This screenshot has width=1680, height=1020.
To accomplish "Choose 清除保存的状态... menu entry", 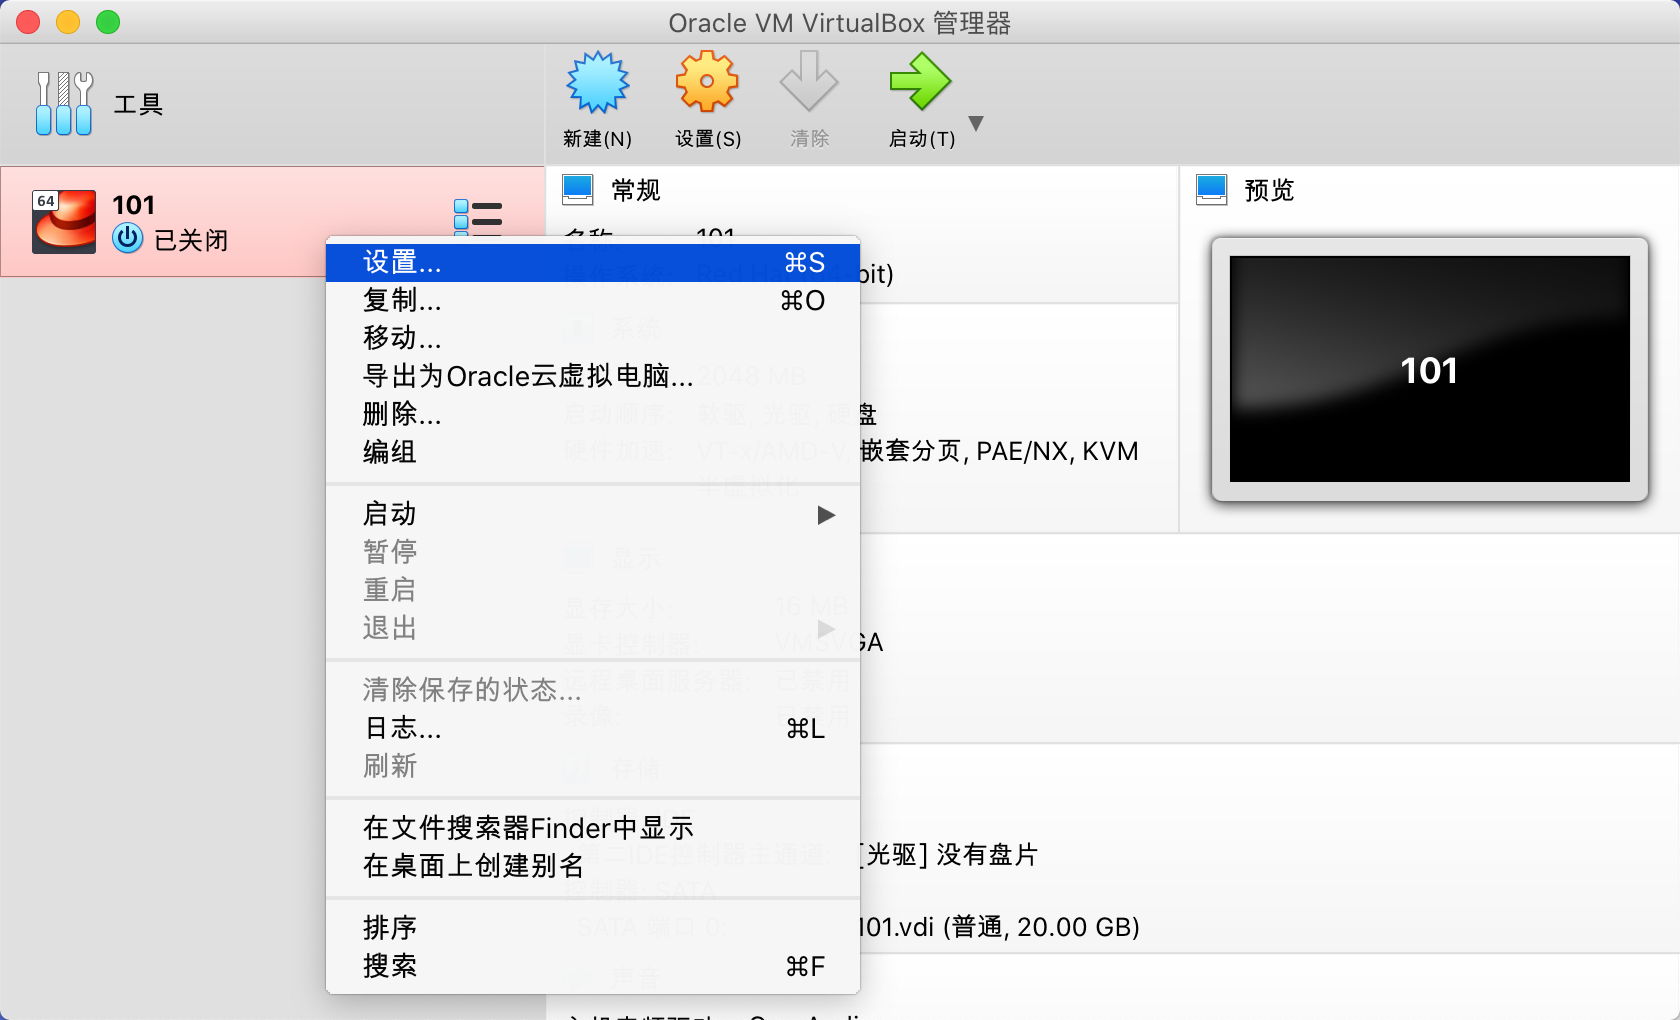I will point(593,691).
